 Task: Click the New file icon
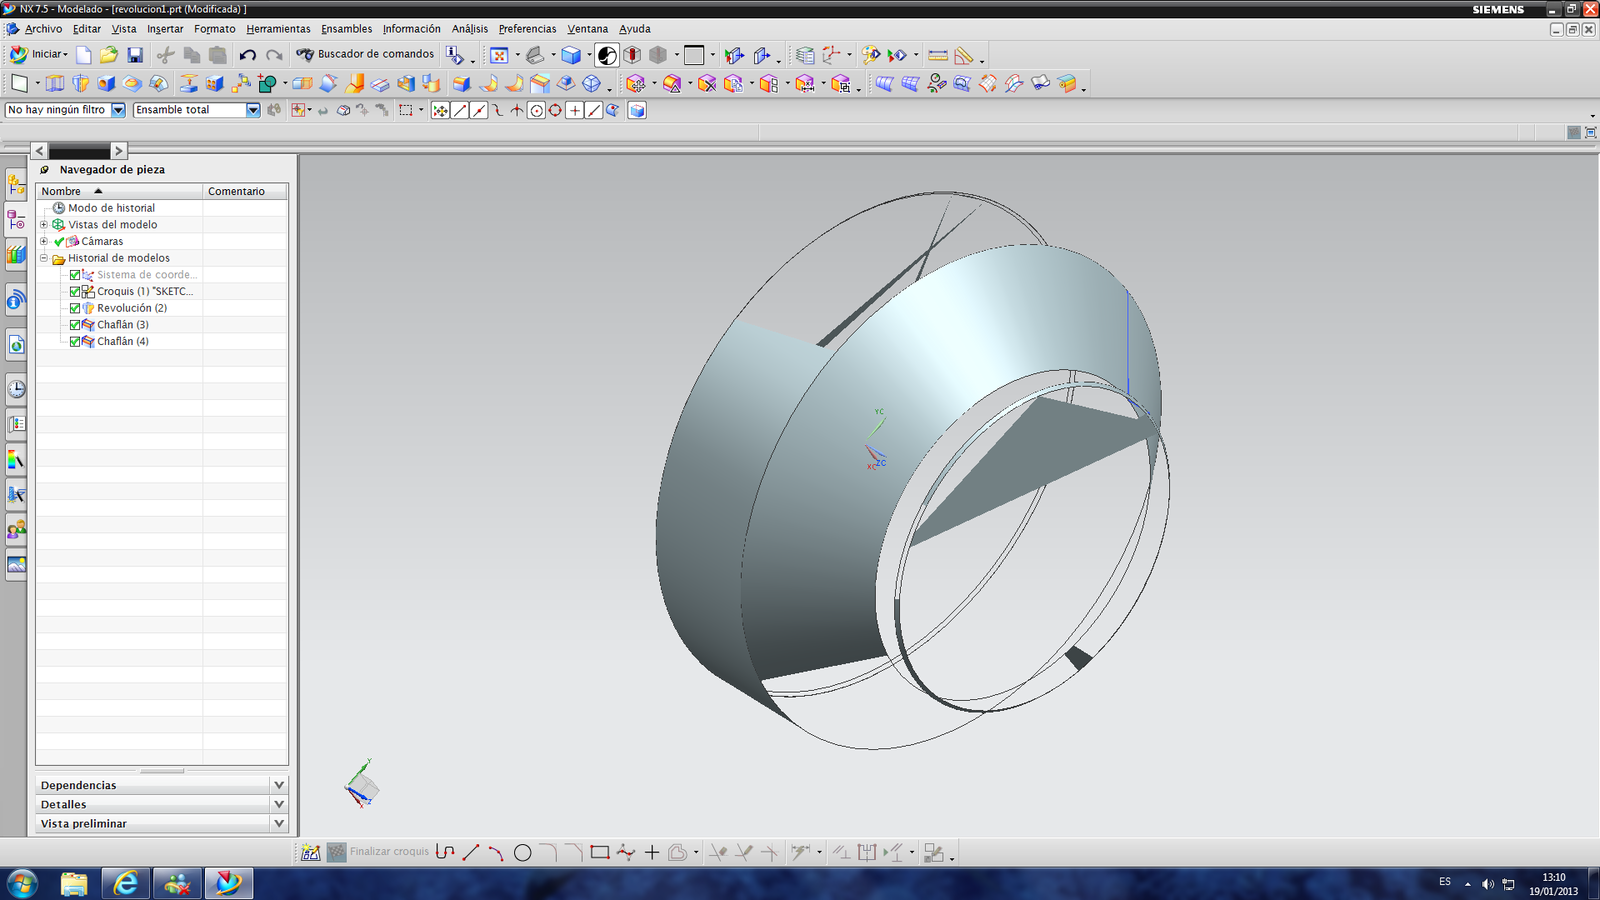click(x=84, y=55)
